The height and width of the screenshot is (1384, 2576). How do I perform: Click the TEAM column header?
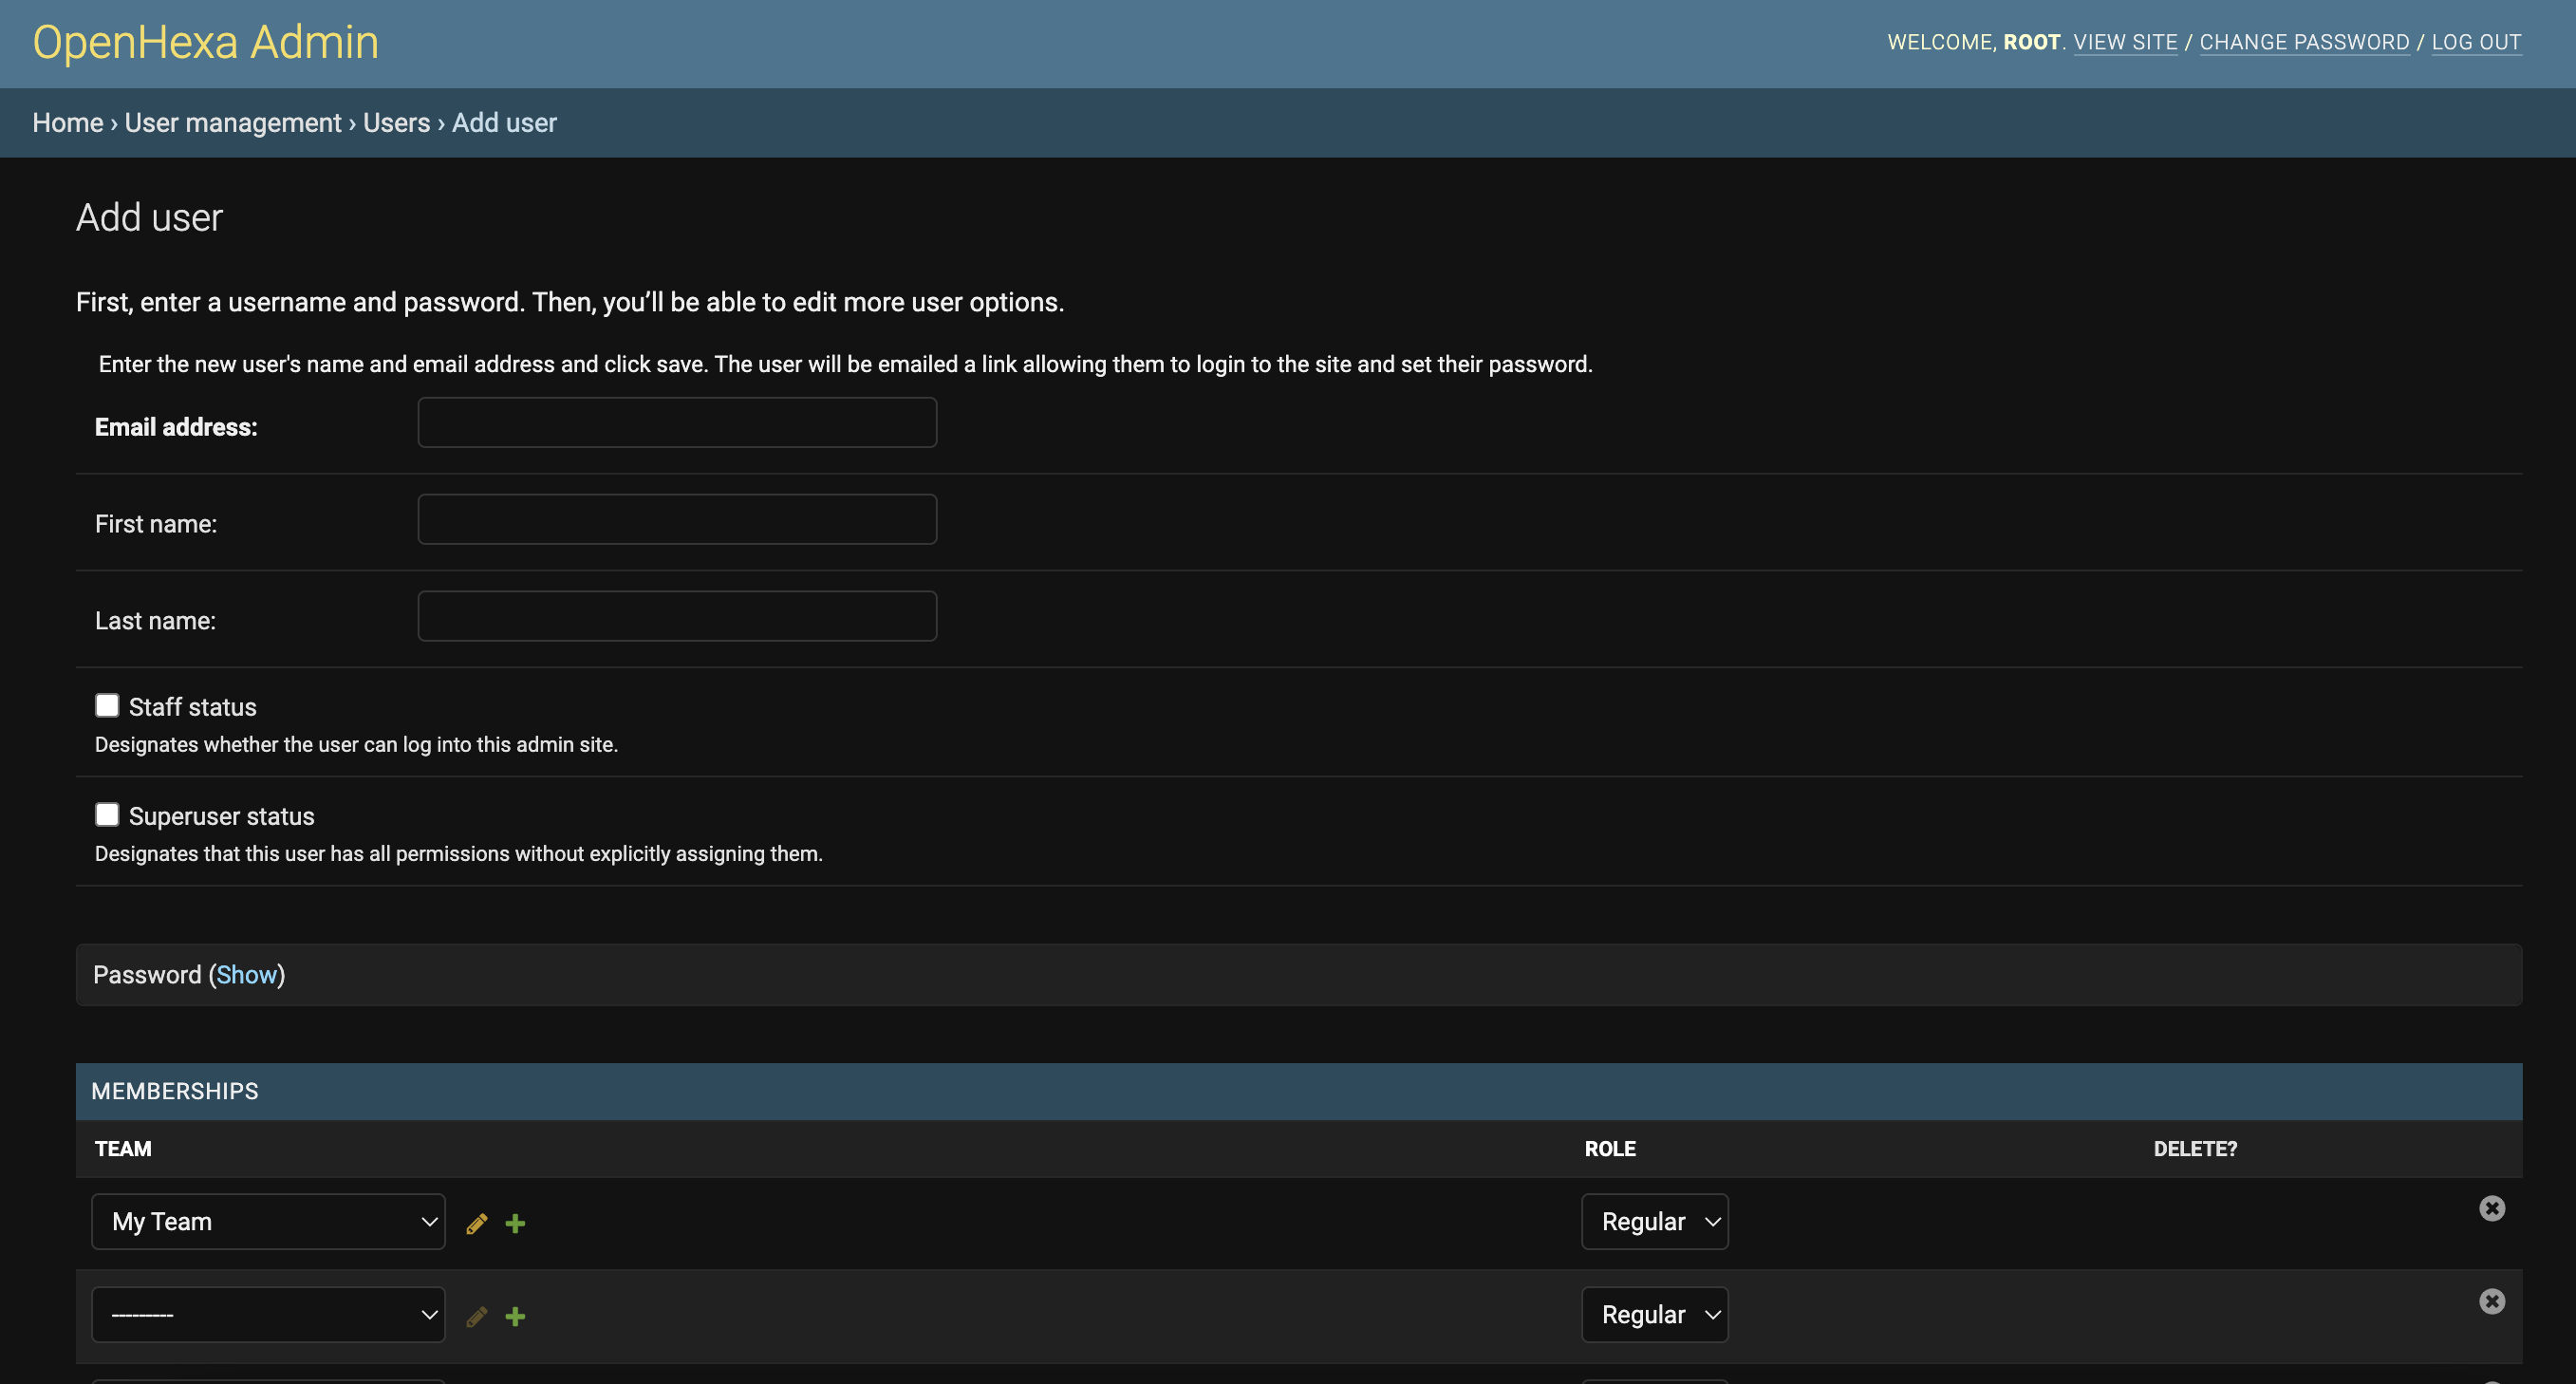[123, 1149]
